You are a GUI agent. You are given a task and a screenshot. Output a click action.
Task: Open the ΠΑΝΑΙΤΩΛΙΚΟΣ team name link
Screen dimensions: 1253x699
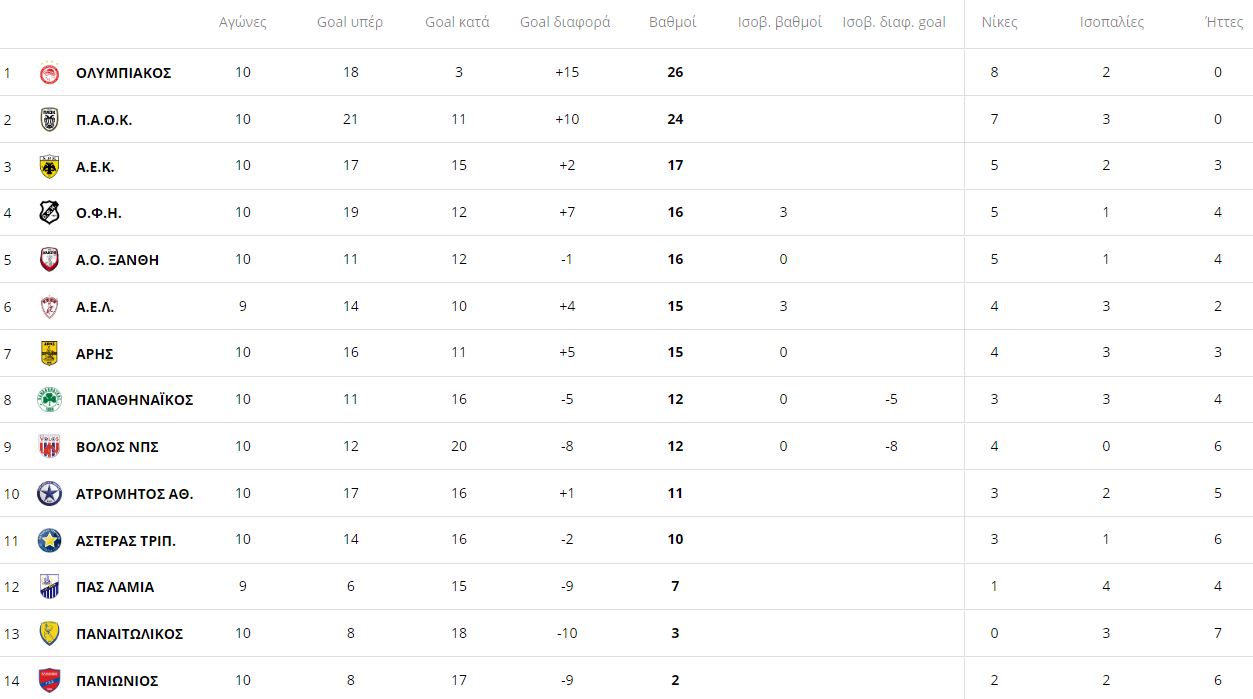tap(130, 634)
